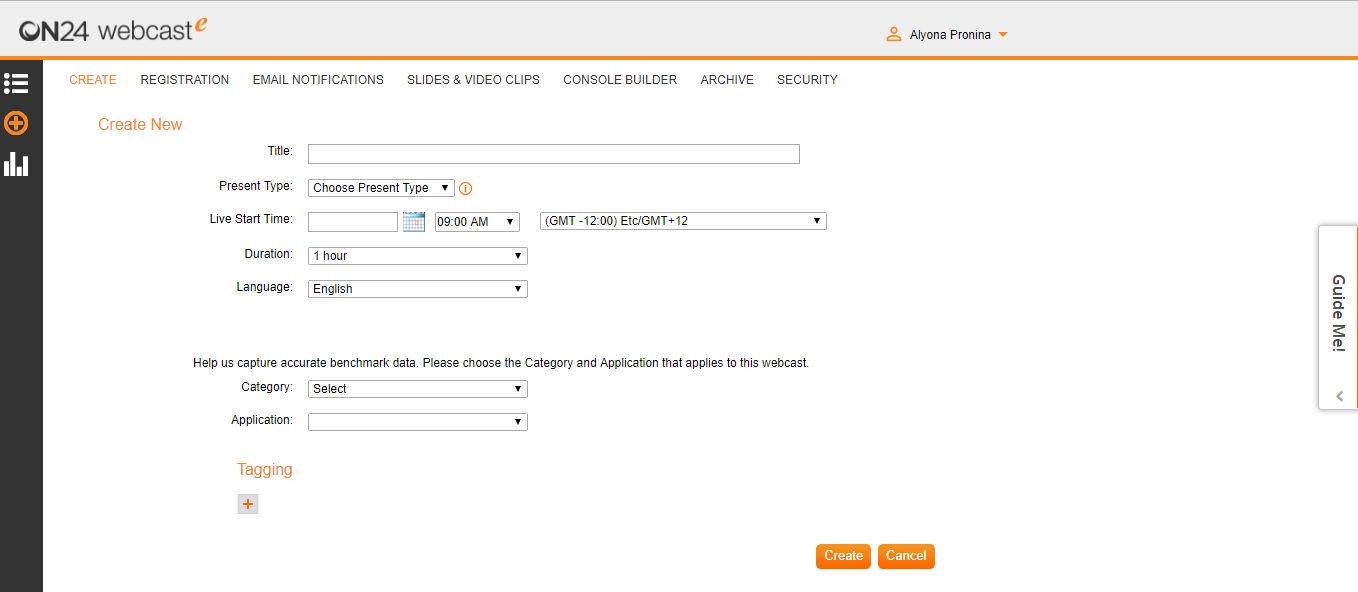The image size is (1358, 592).
Task: Open the analytics bar chart icon
Action: pos(16,164)
